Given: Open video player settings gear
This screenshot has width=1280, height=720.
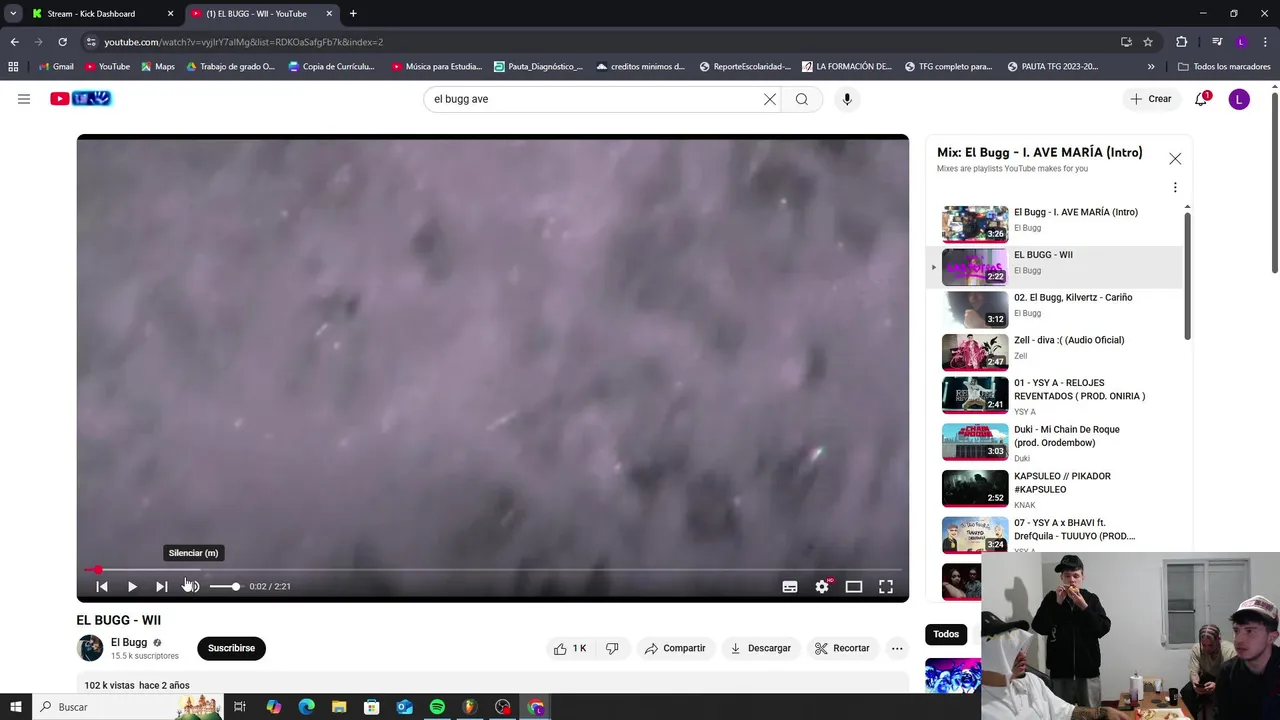Looking at the screenshot, I should point(822,587).
